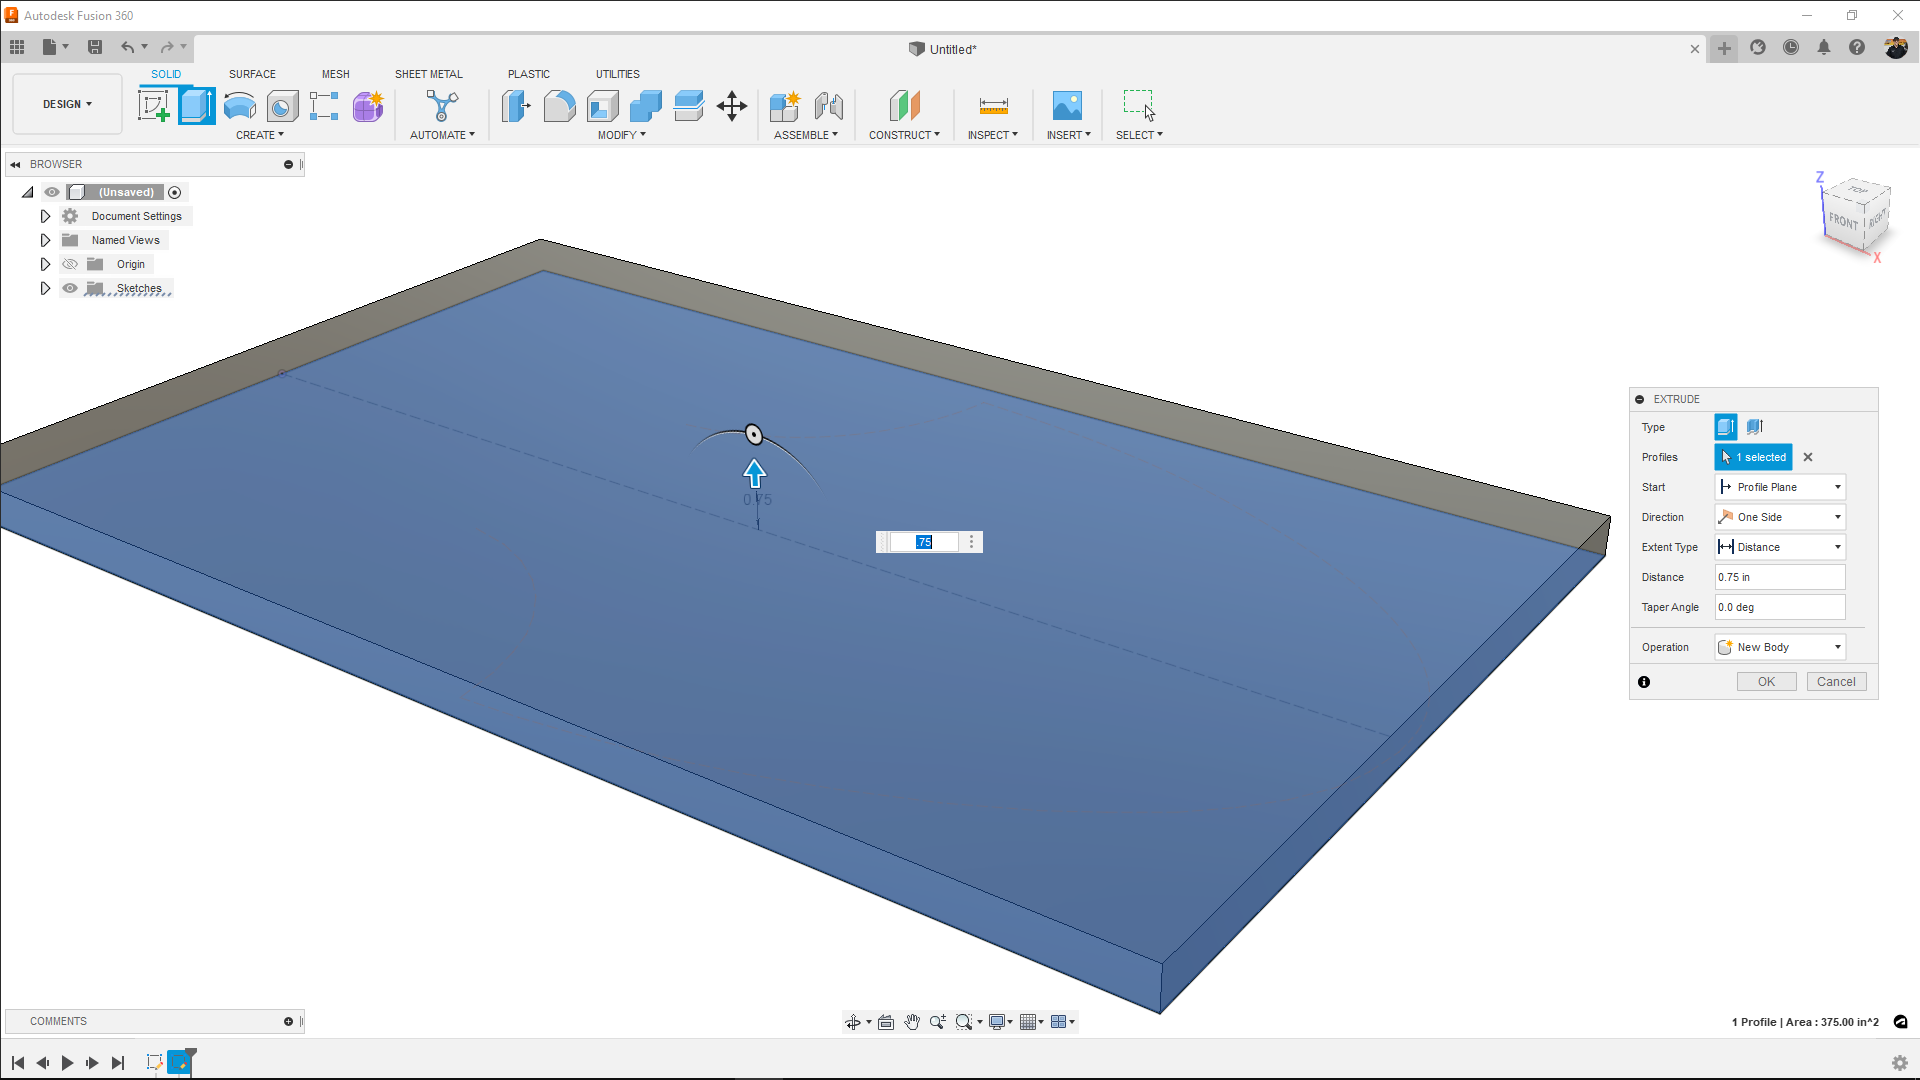
Task: Click the Insert image icon
Action: (1067, 106)
